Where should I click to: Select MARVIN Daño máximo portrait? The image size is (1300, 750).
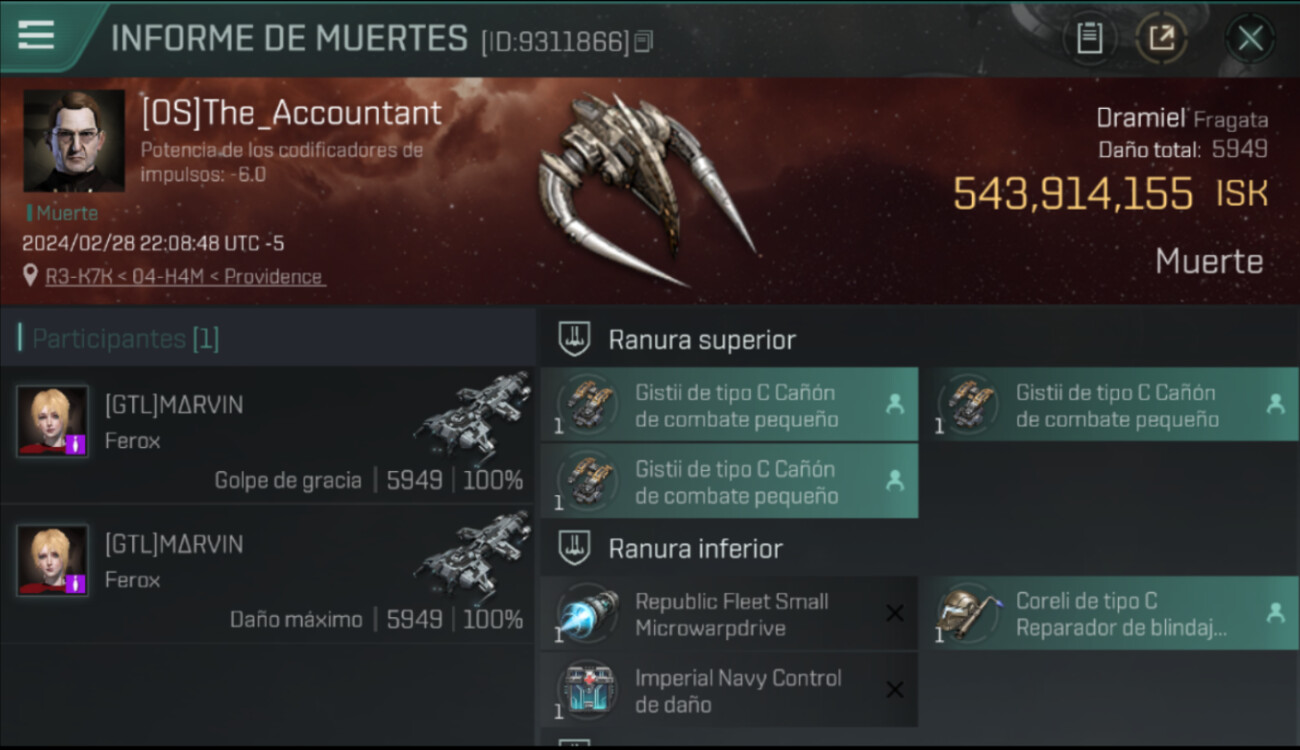tap(52, 560)
